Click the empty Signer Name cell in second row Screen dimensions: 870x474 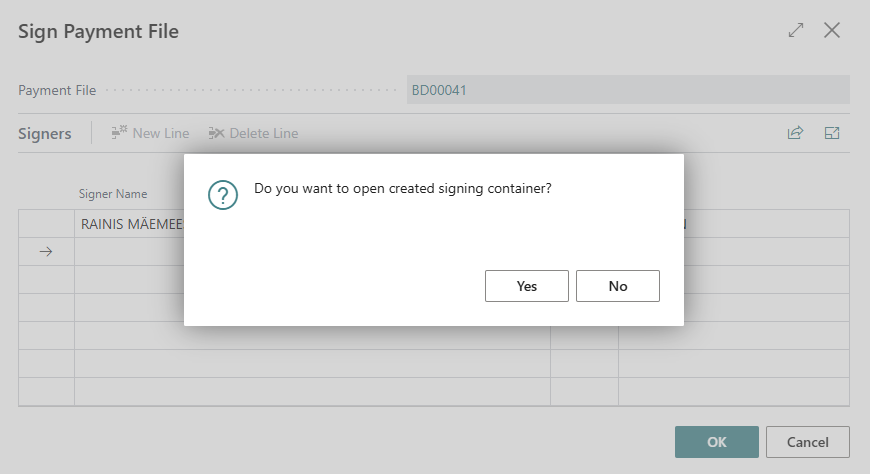(x=130, y=252)
